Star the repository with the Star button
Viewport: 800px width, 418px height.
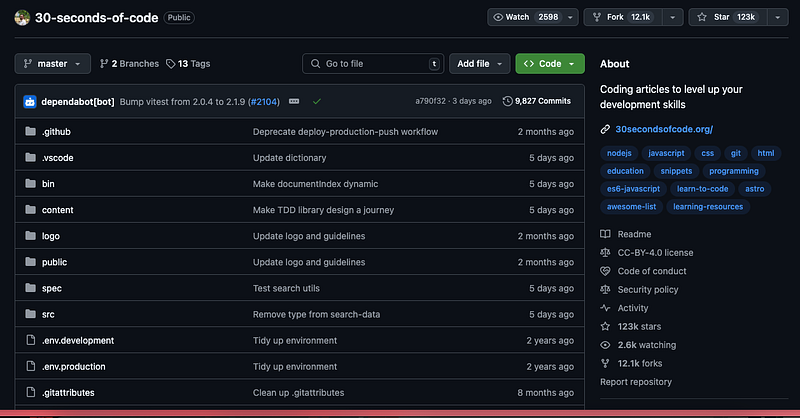tap(728, 17)
